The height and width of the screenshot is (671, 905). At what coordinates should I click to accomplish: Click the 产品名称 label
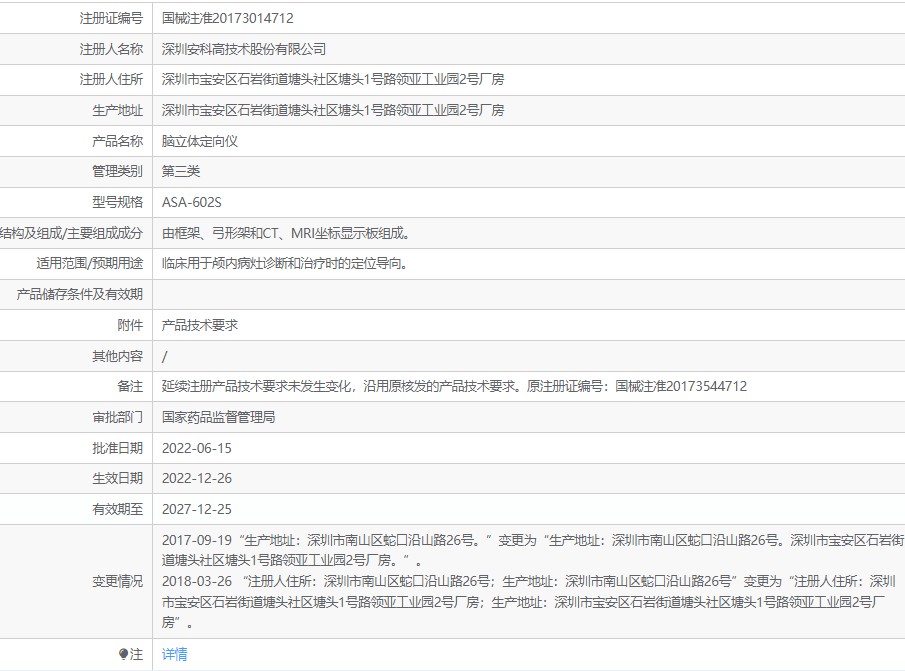tap(117, 141)
